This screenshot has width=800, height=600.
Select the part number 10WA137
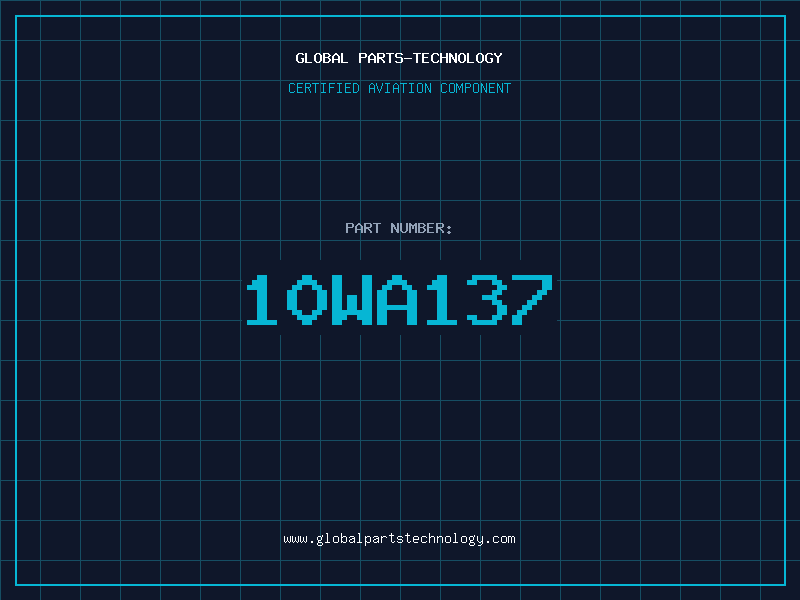click(399, 300)
